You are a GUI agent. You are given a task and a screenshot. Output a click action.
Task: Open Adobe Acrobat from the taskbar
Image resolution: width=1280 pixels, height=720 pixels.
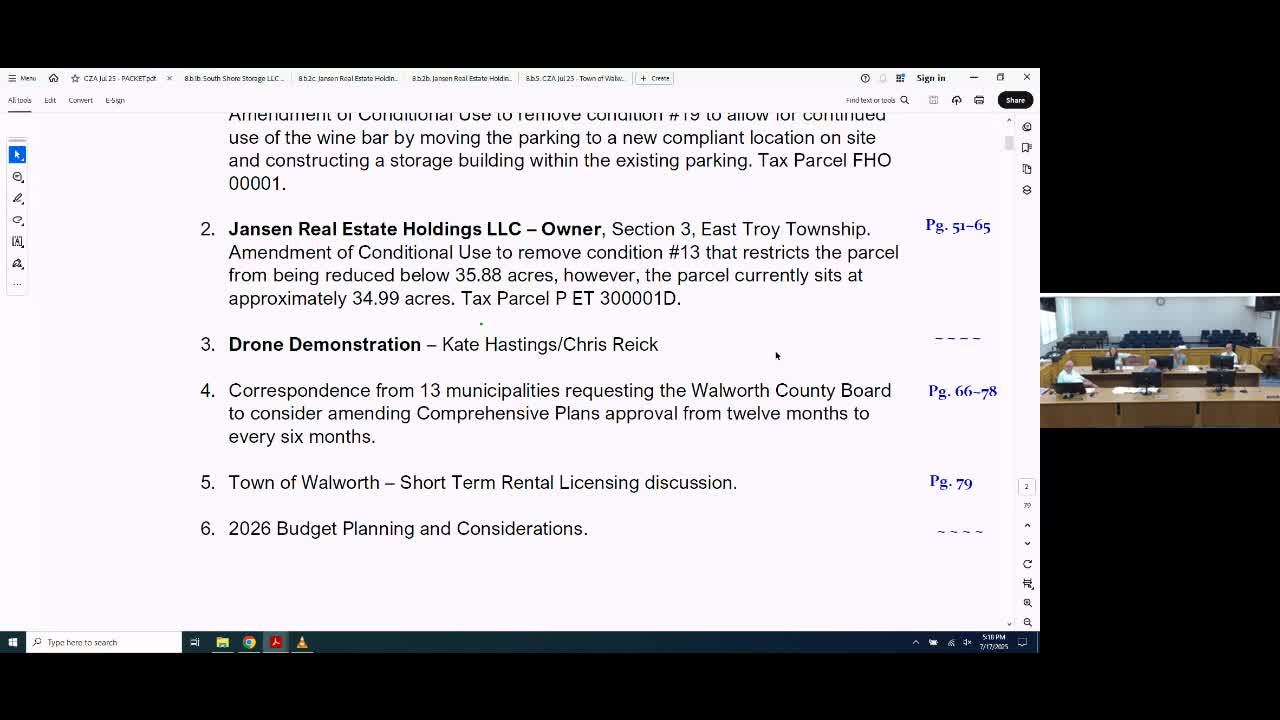[276, 642]
